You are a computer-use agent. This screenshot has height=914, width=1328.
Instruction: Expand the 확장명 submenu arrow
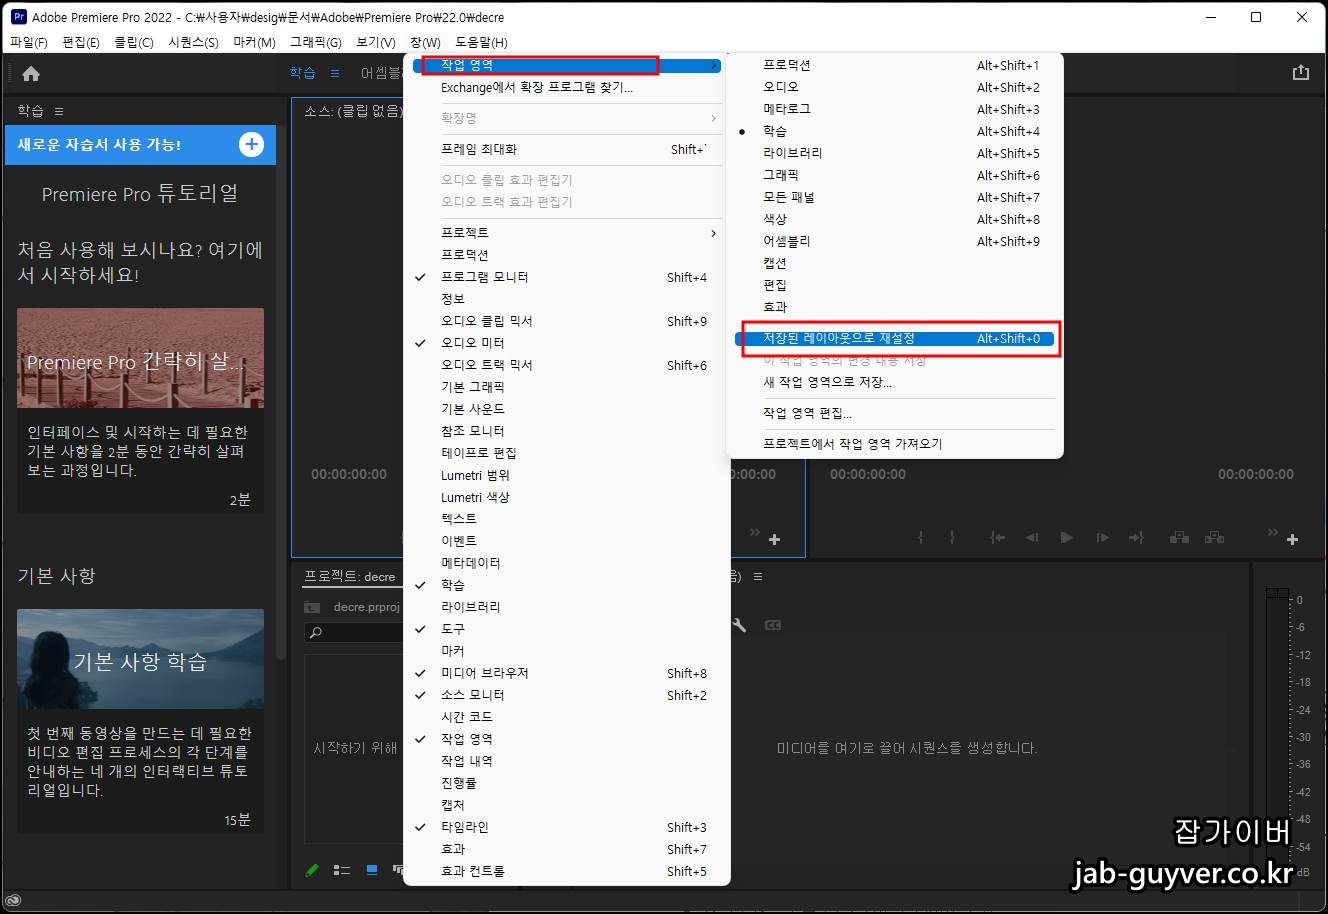713,118
